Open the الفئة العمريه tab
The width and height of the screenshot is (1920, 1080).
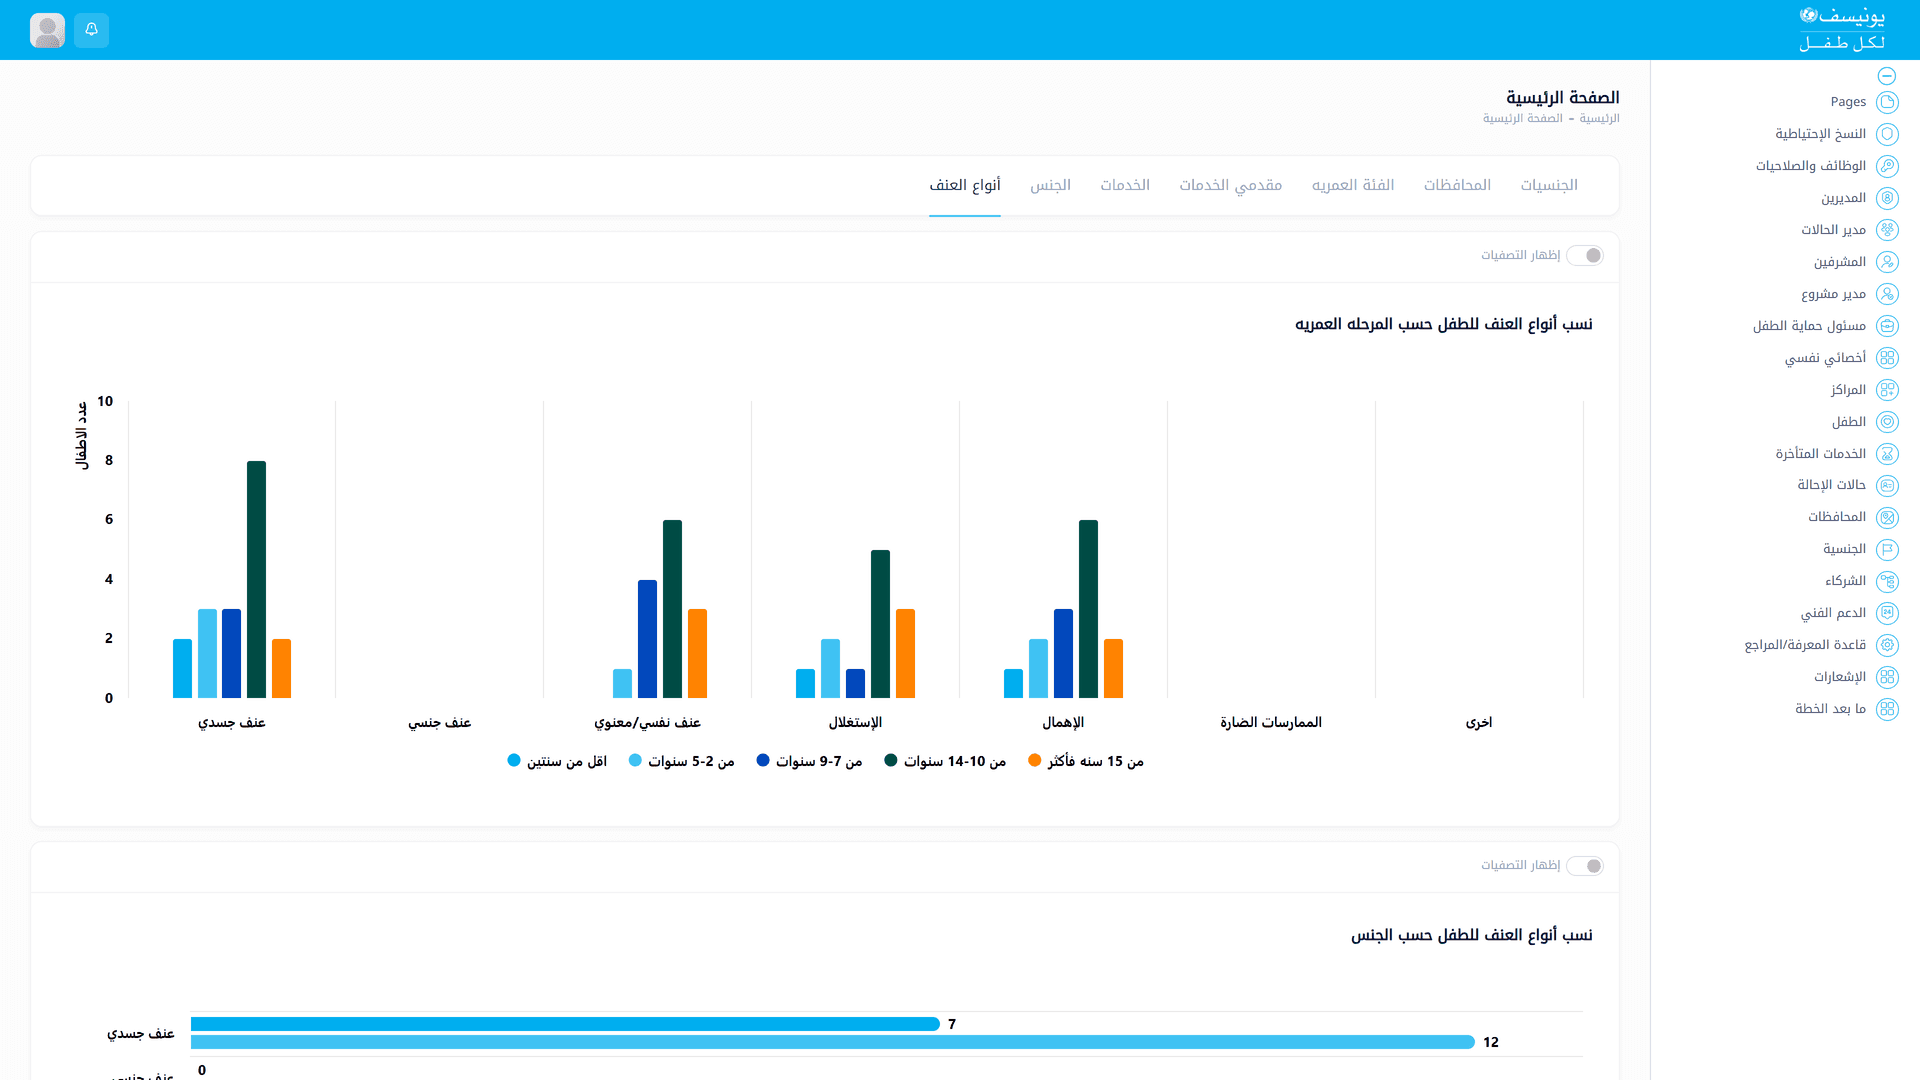[1353, 185]
